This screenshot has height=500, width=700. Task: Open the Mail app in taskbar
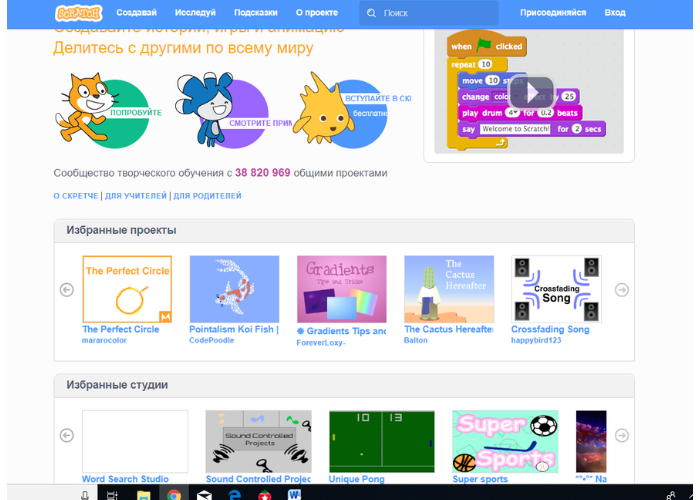pos(204,495)
